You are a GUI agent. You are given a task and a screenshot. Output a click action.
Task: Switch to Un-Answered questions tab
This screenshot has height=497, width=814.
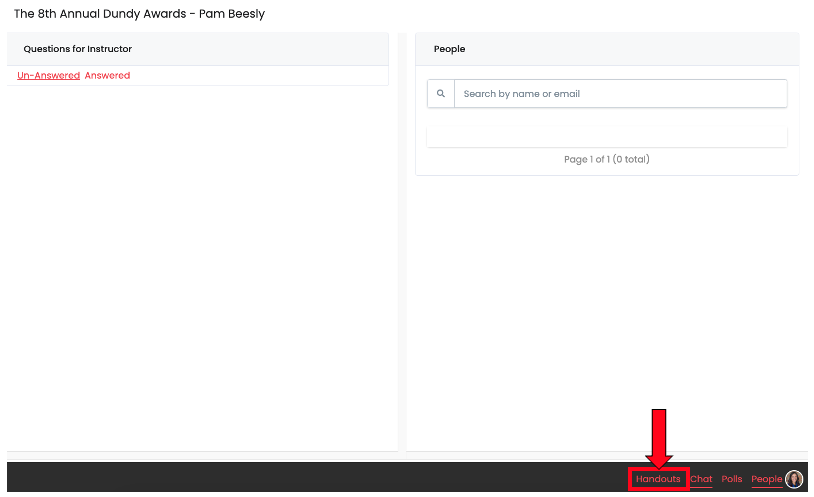[48, 75]
